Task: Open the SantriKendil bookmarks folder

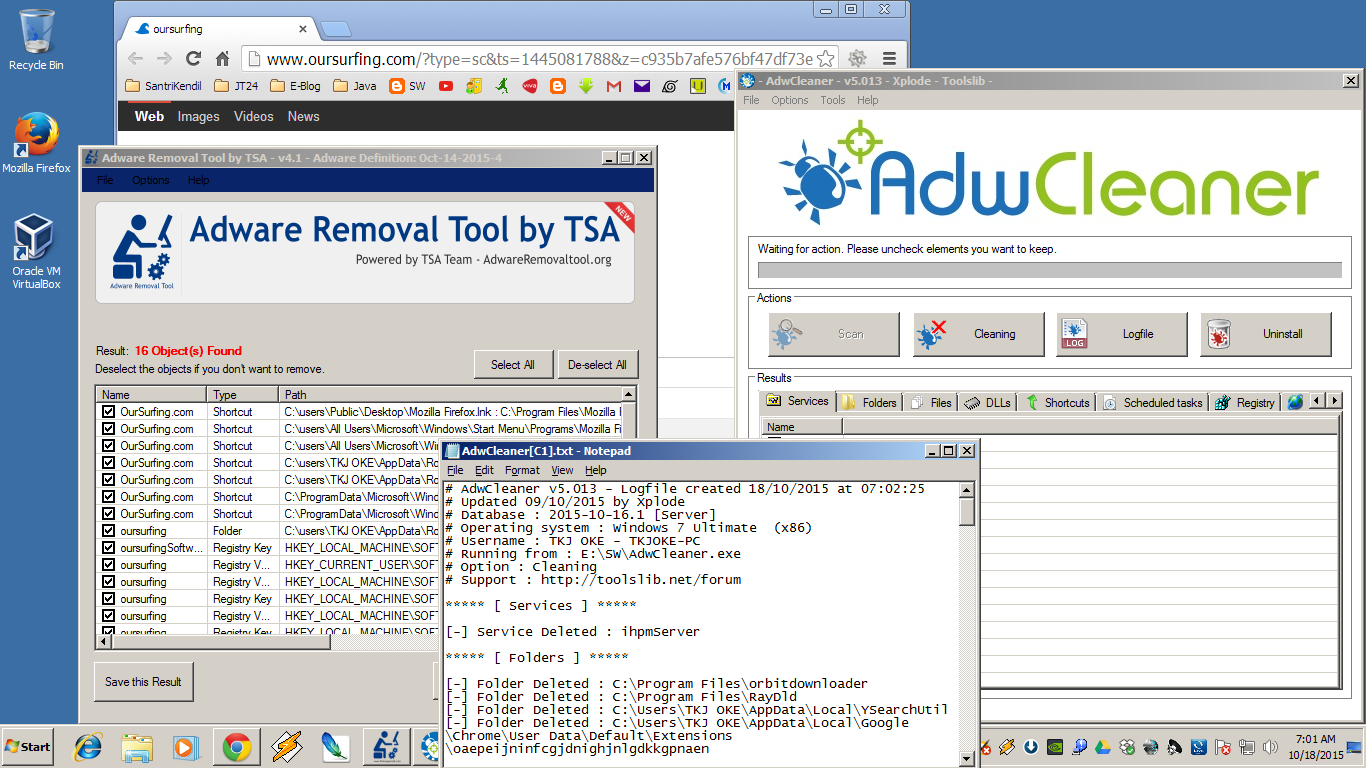Action: 163,86
